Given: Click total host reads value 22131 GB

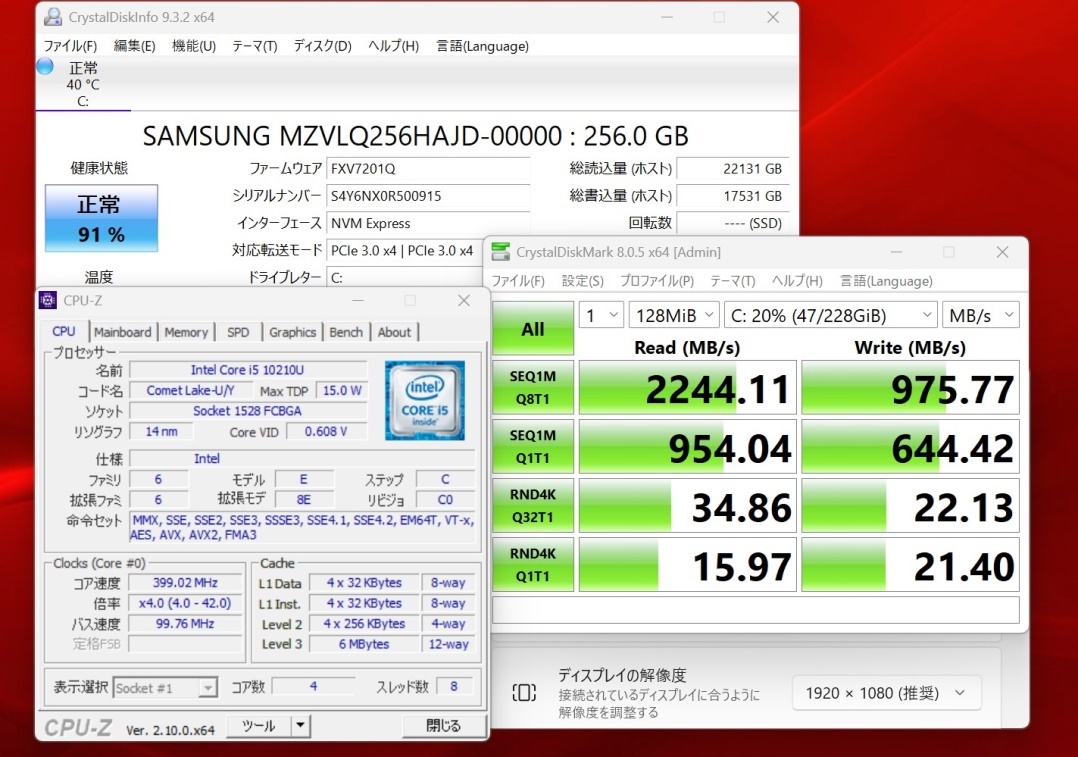Looking at the screenshot, I should tap(732, 168).
